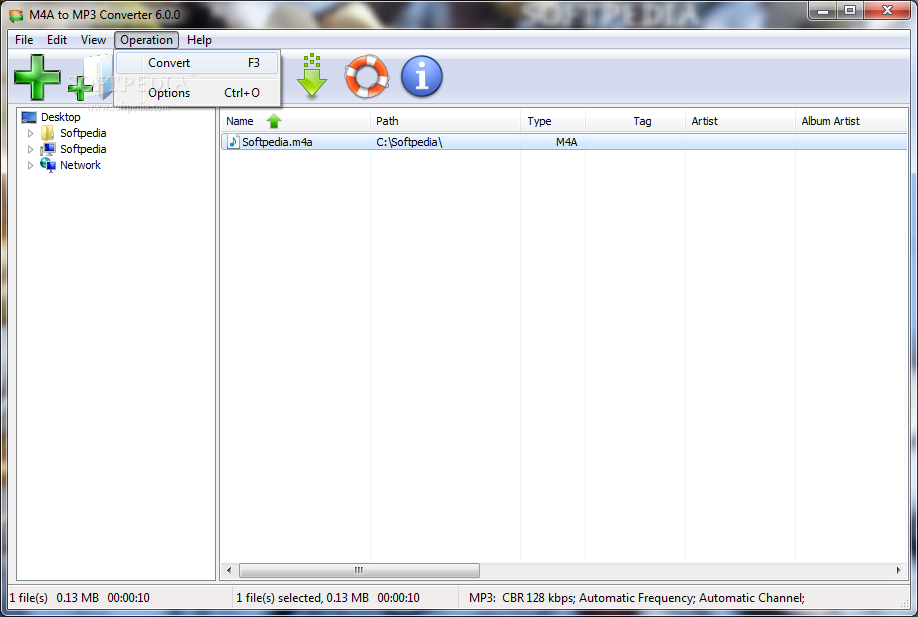
Task: Click the Desktop monitor icon in tree
Action: point(29,117)
